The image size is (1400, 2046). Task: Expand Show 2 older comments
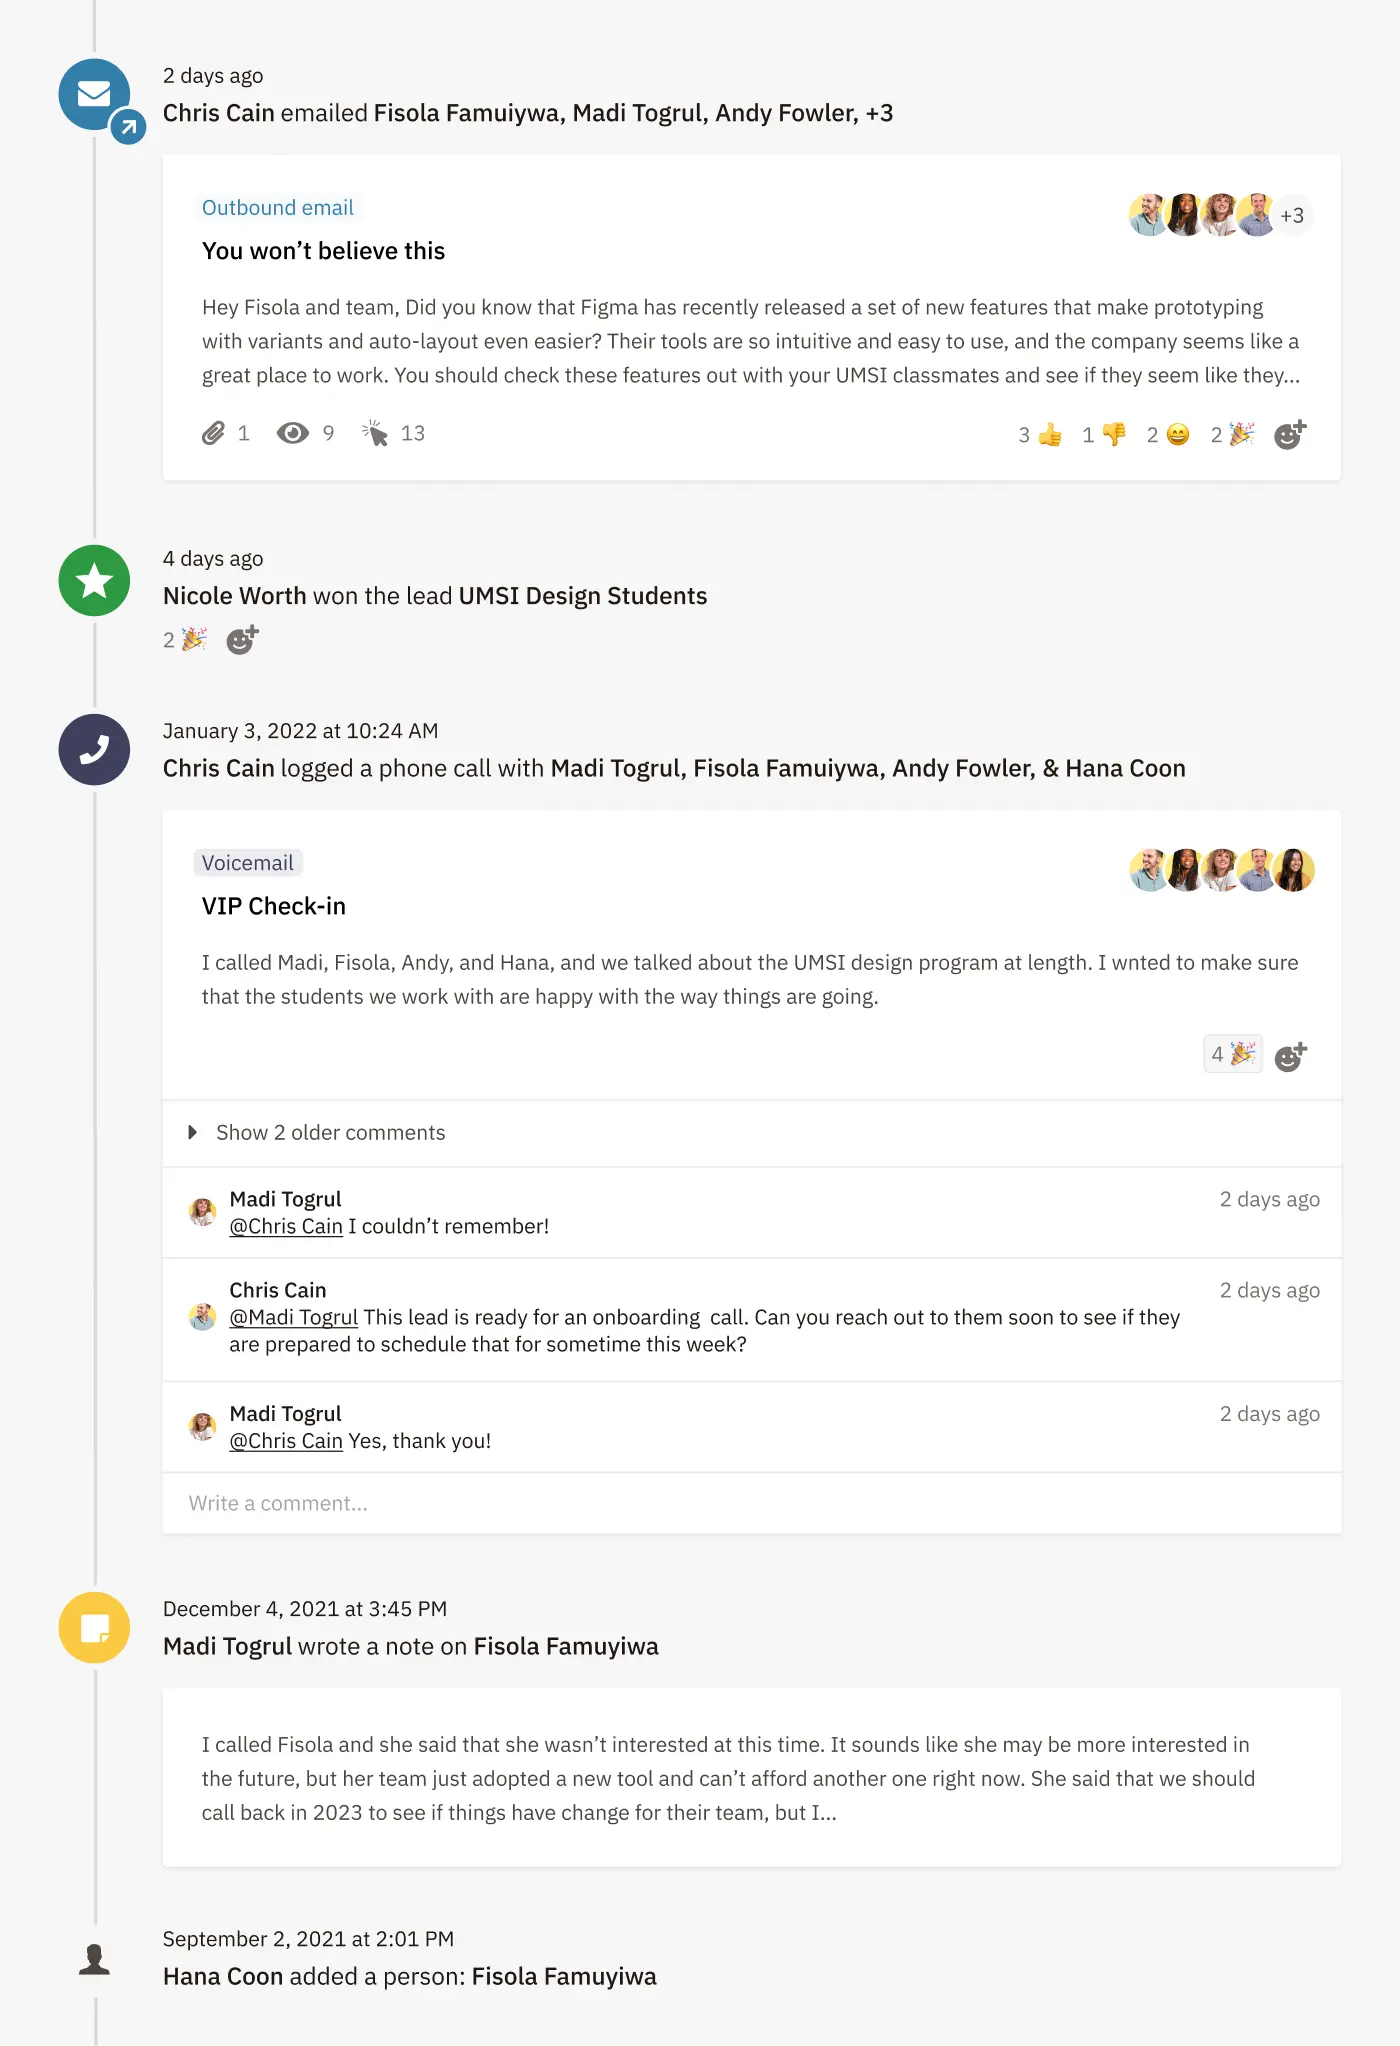click(317, 1132)
